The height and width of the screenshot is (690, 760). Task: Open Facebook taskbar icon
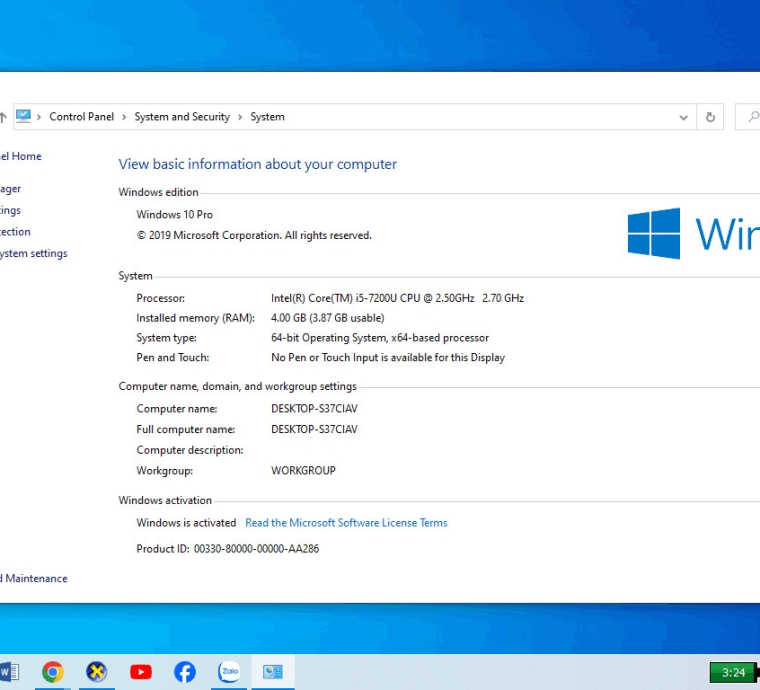pyautogui.click(x=185, y=672)
